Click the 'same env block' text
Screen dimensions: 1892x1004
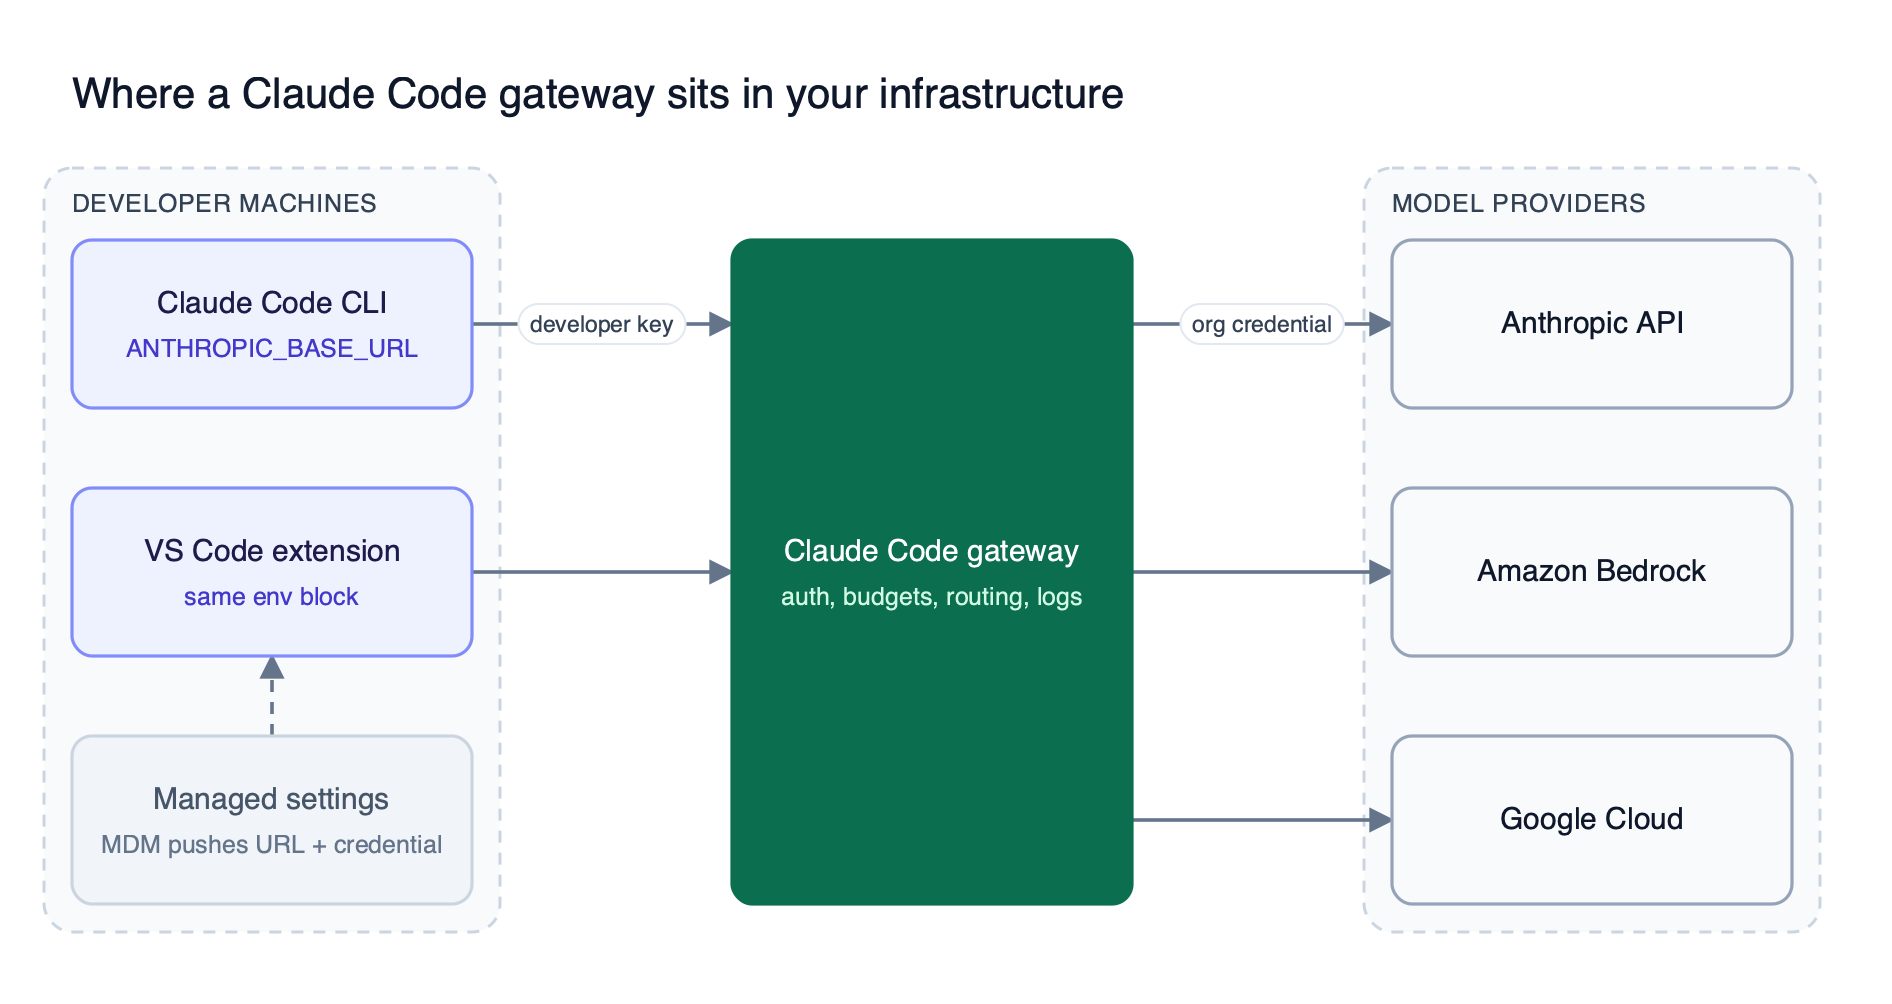(x=271, y=596)
